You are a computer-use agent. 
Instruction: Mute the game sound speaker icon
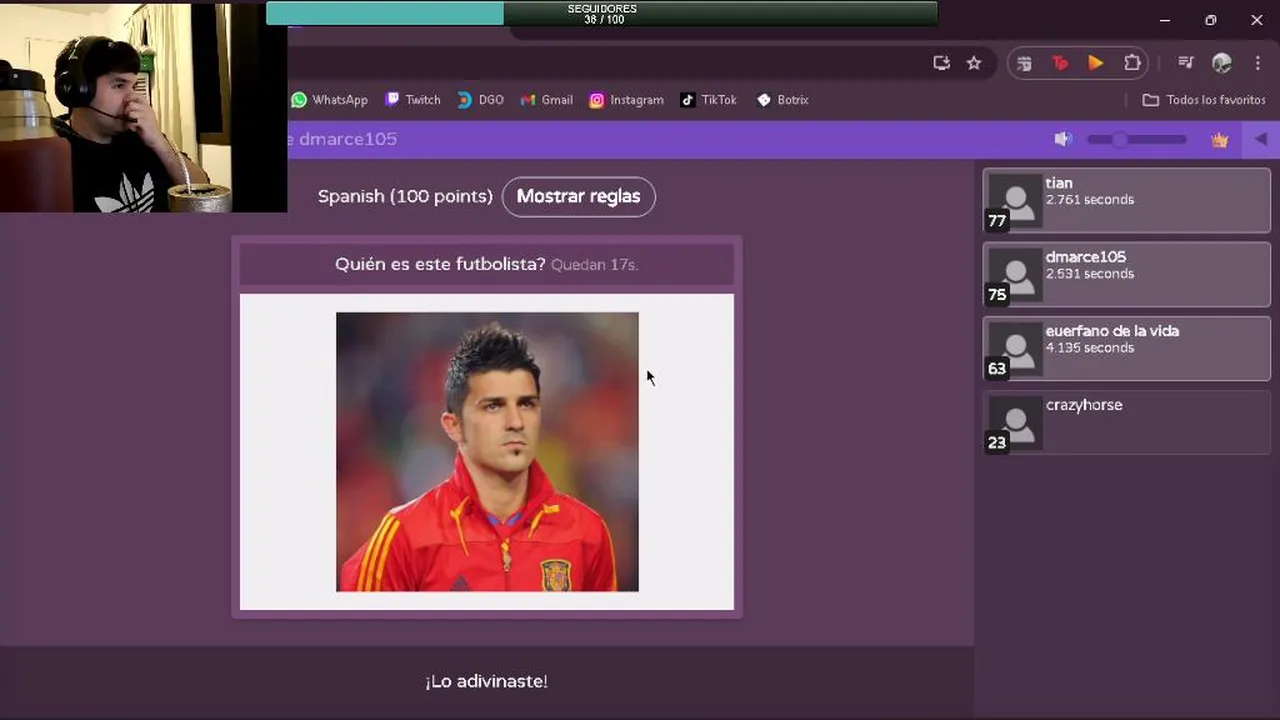tap(1063, 139)
